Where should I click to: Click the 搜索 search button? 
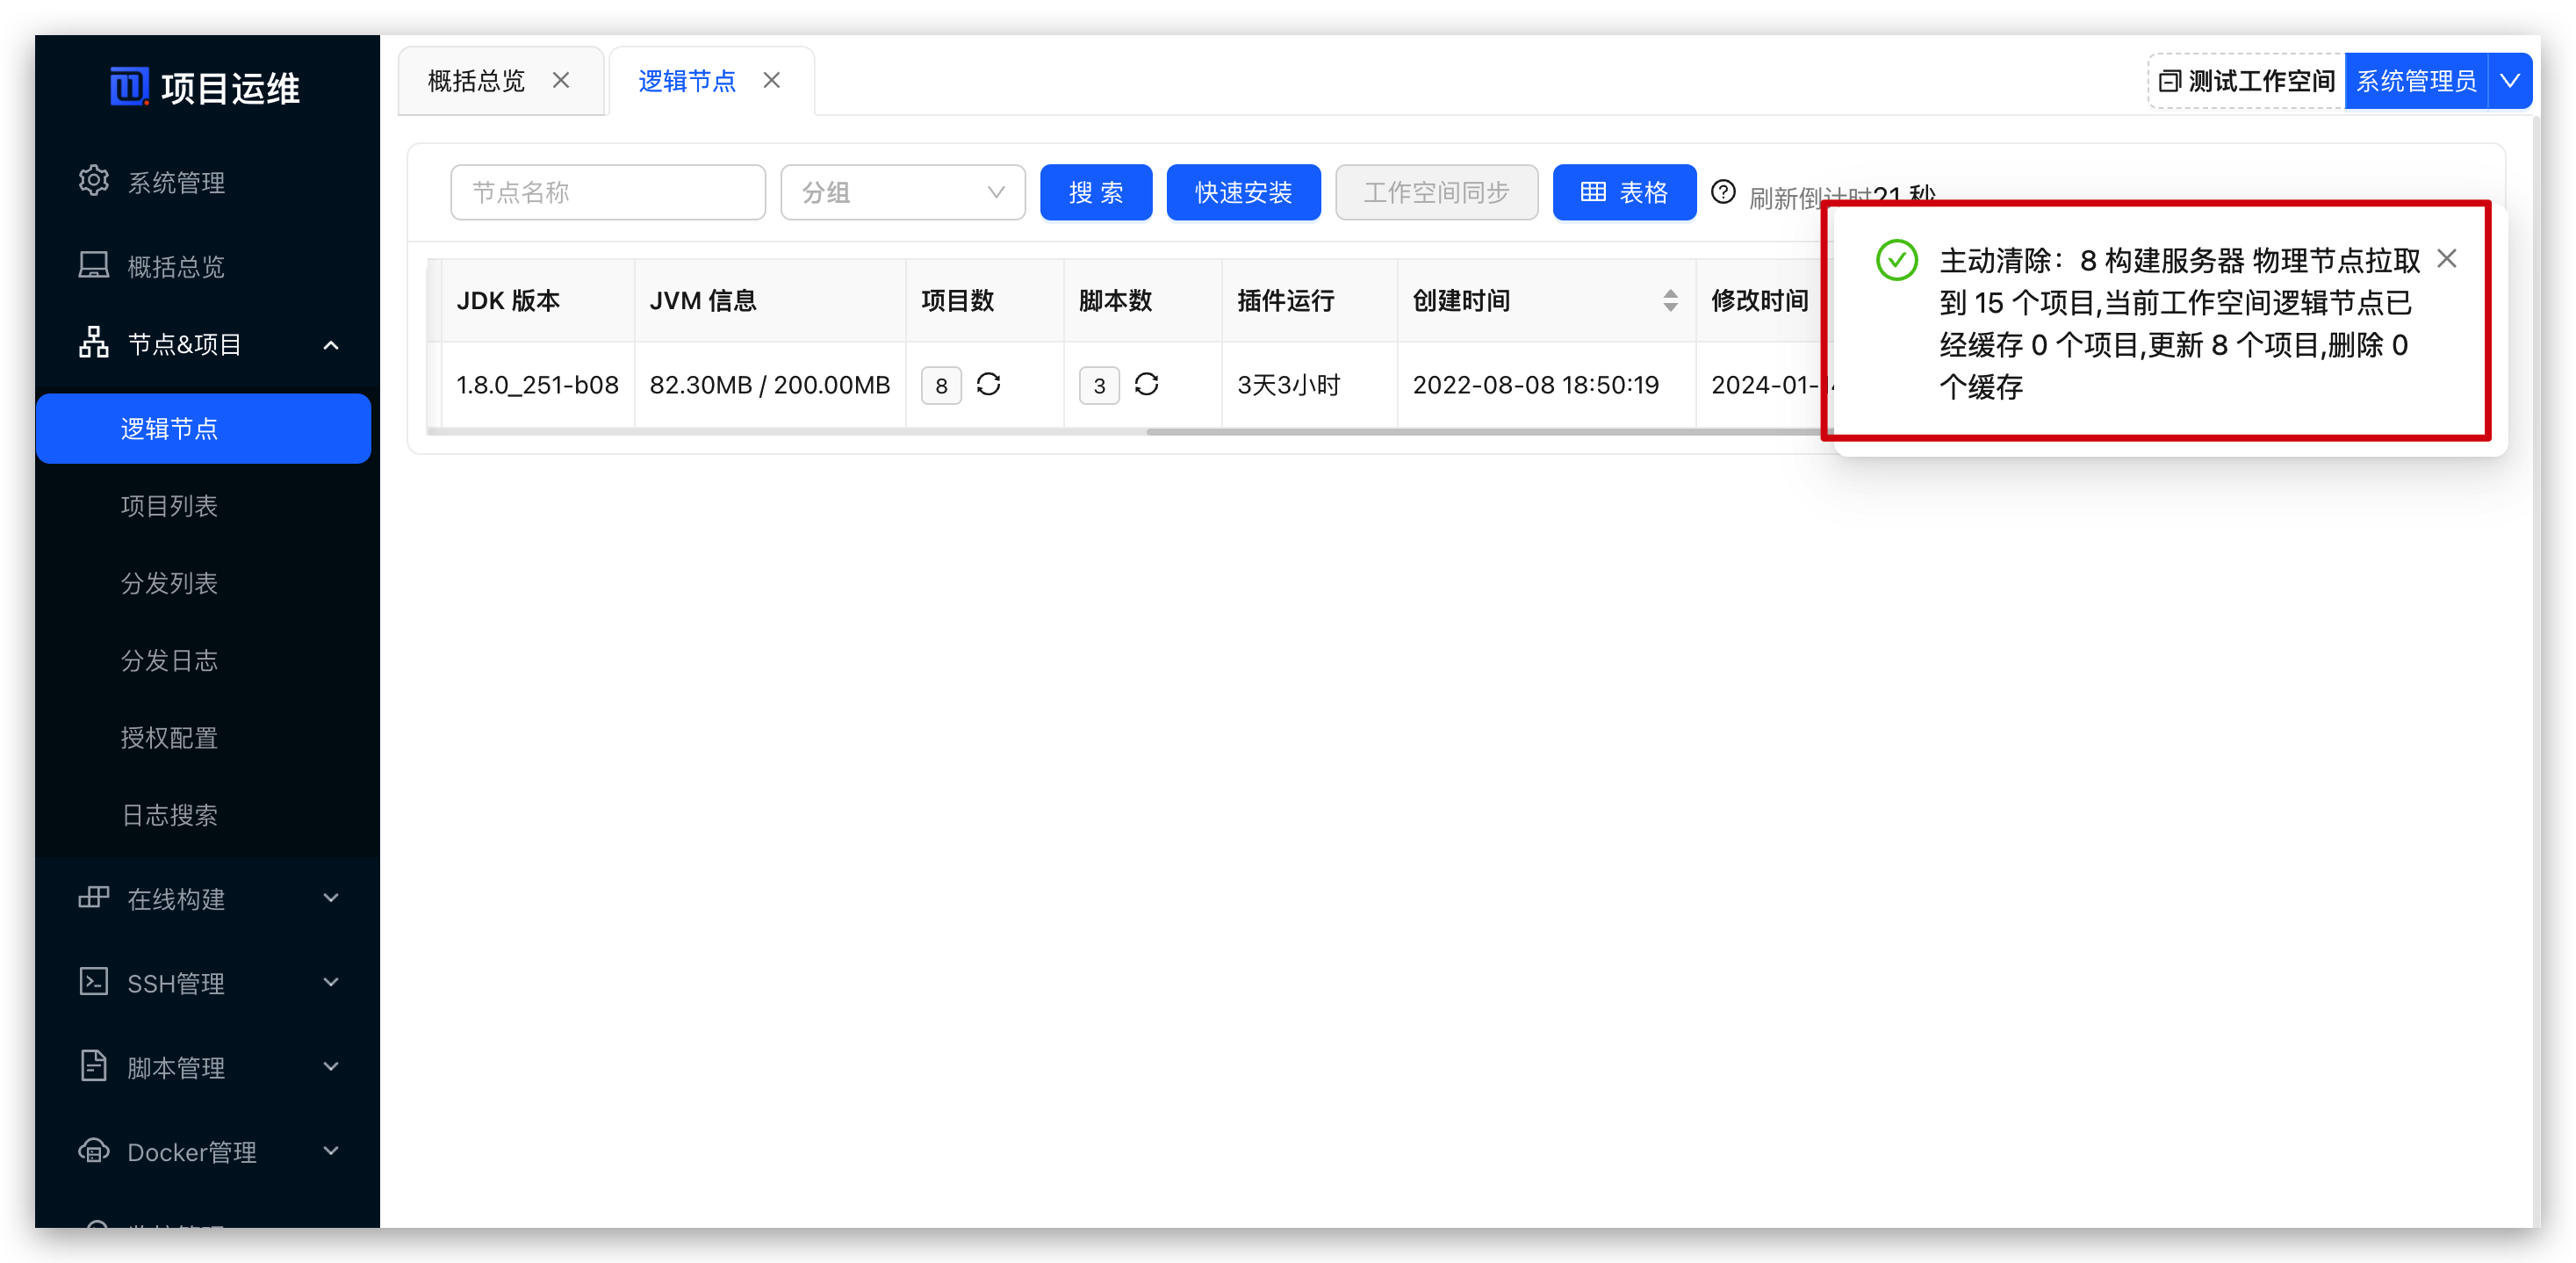pyautogui.click(x=1096, y=192)
